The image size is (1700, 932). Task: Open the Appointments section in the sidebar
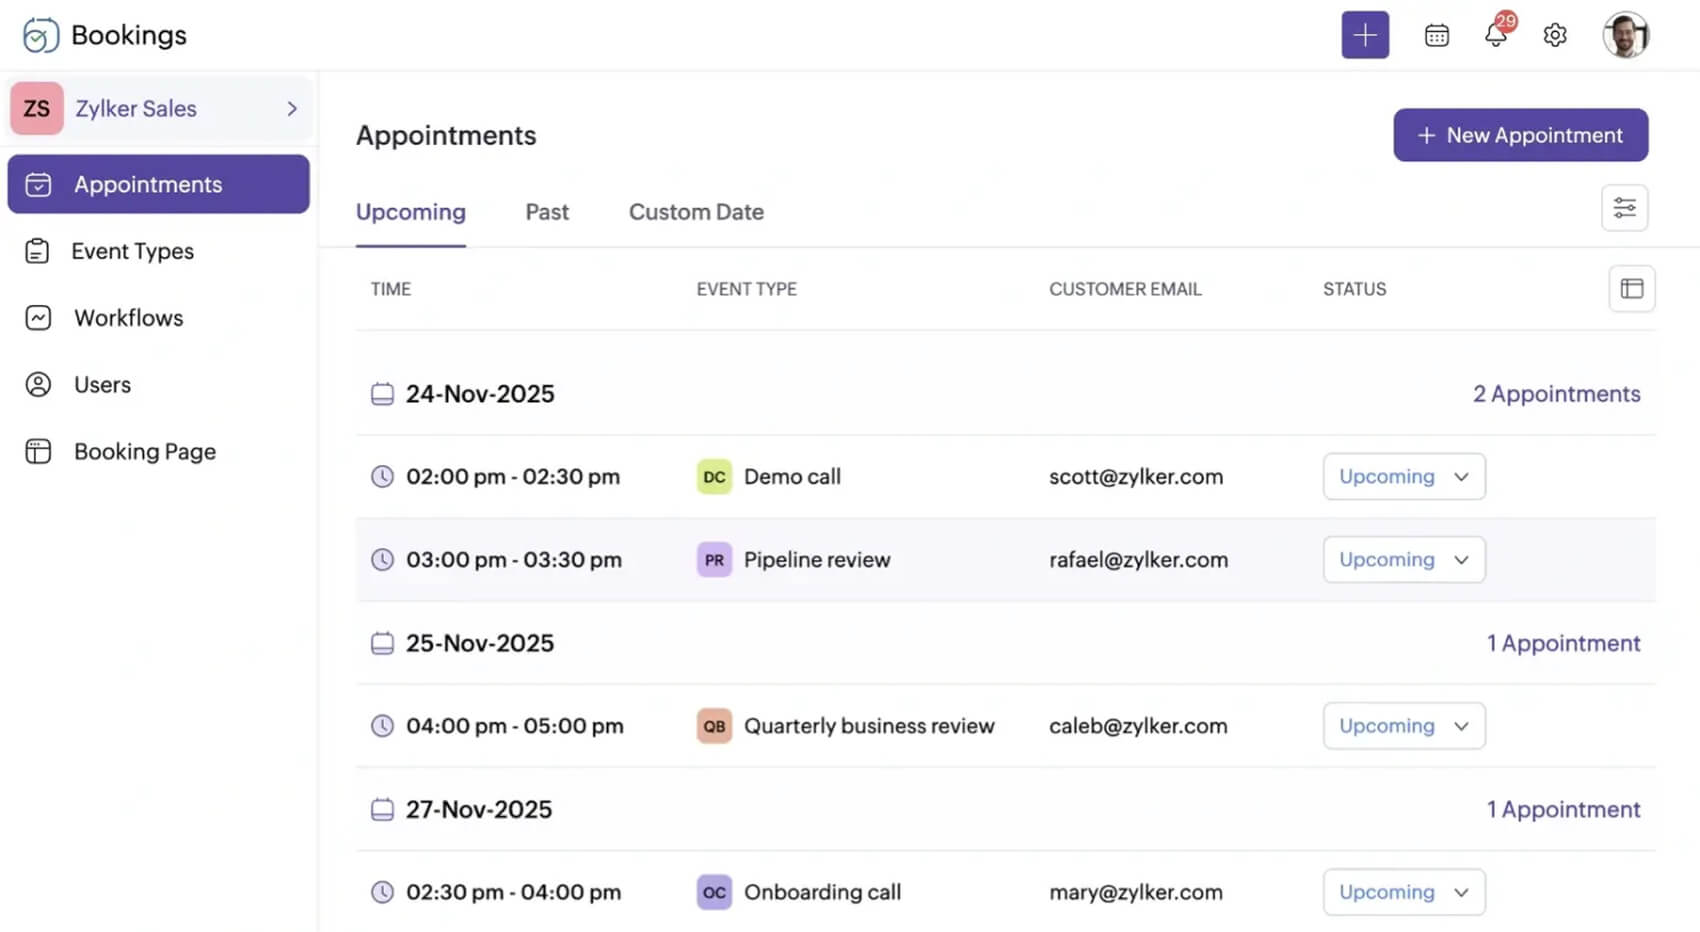pos(147,184)
